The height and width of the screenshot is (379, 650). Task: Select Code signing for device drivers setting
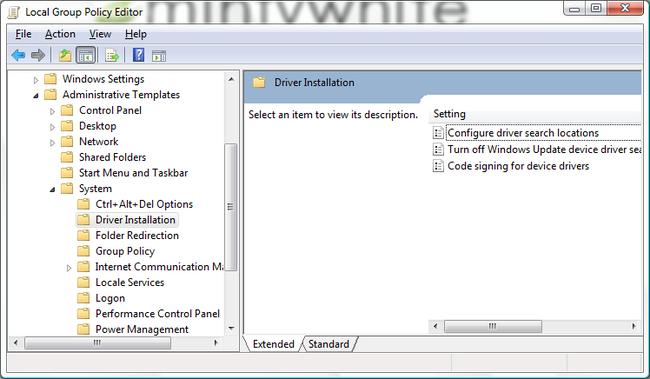coord(518,166)
